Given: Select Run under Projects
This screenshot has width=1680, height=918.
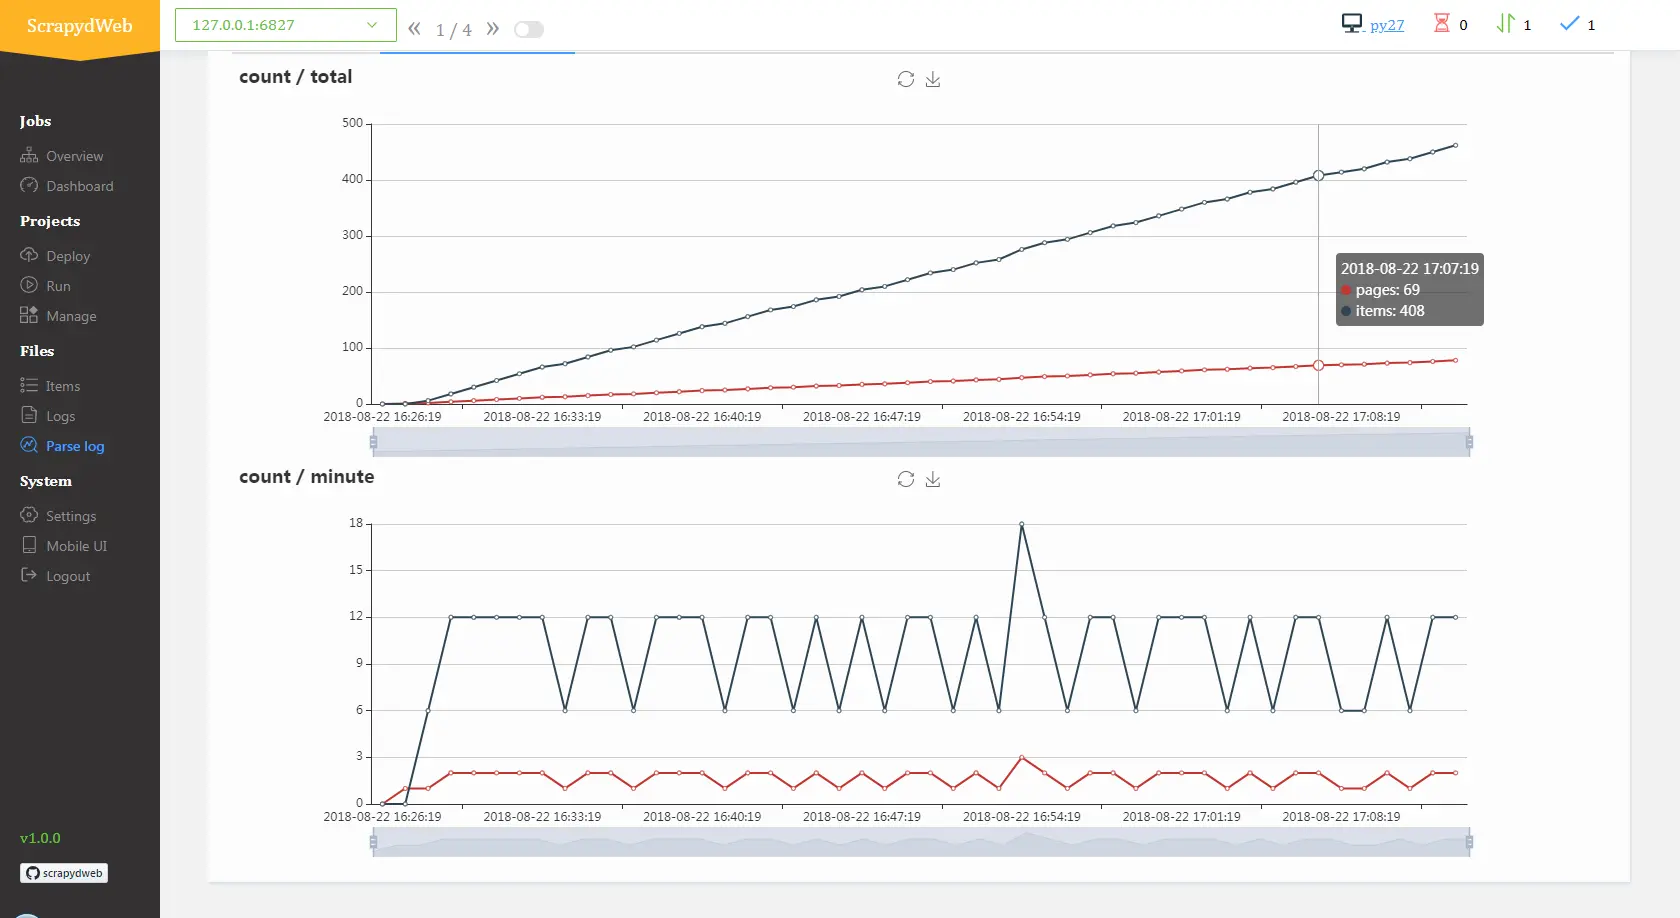Looking at the screenshot, I should point(58,286).
